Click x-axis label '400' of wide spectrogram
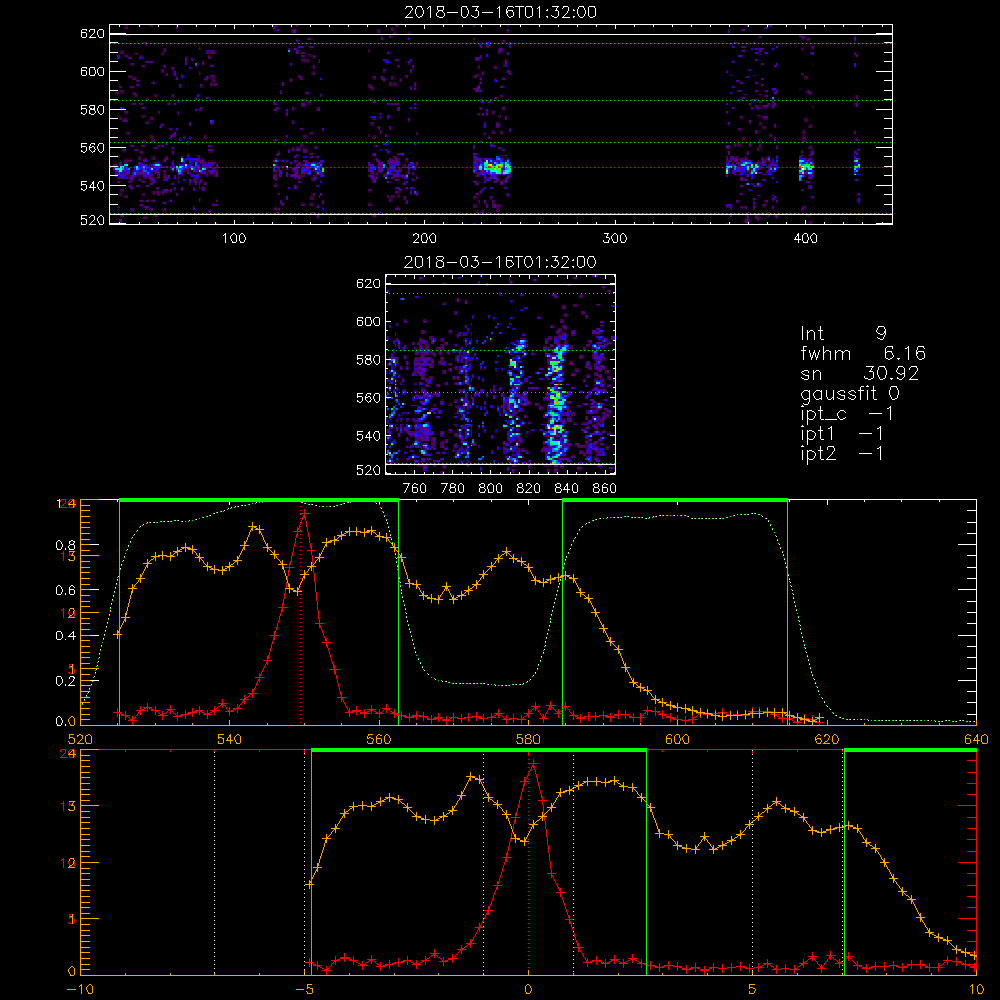 point(805,238)
